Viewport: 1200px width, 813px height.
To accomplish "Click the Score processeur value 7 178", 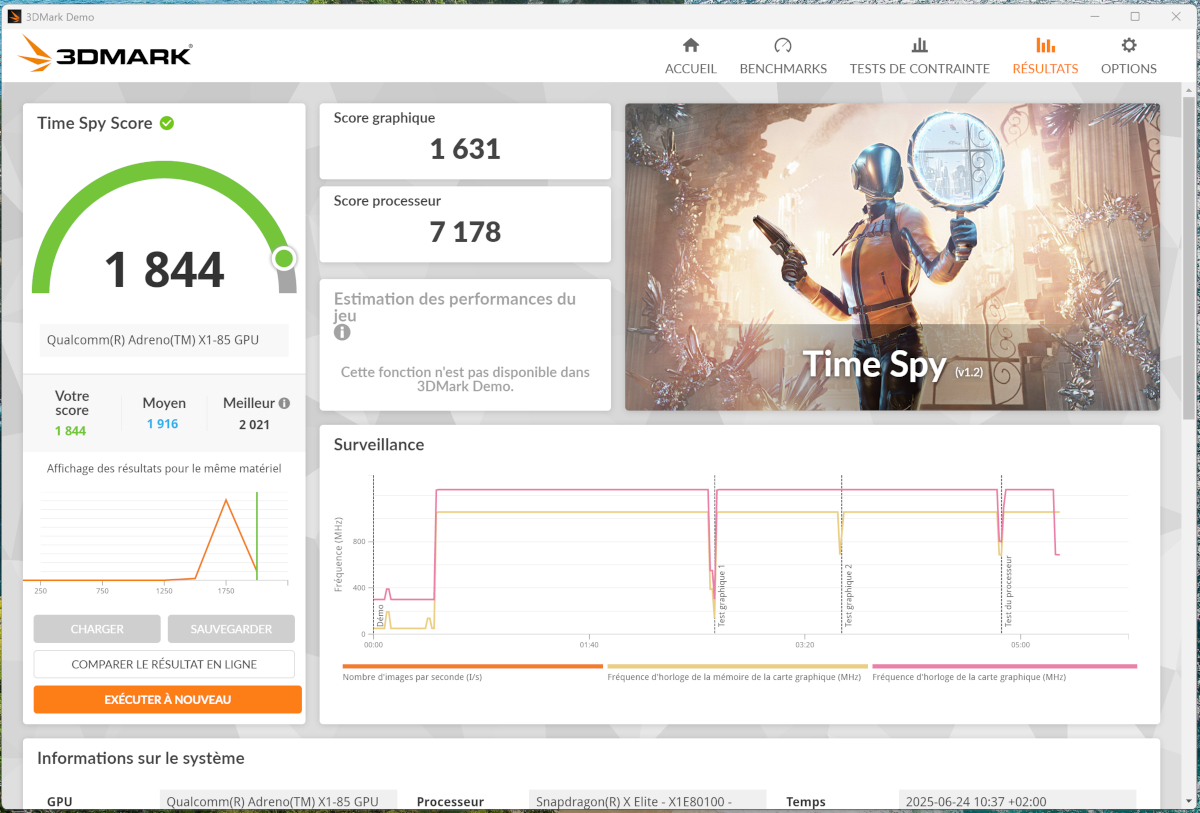I will pyautogui.click(x=465, y=232).
